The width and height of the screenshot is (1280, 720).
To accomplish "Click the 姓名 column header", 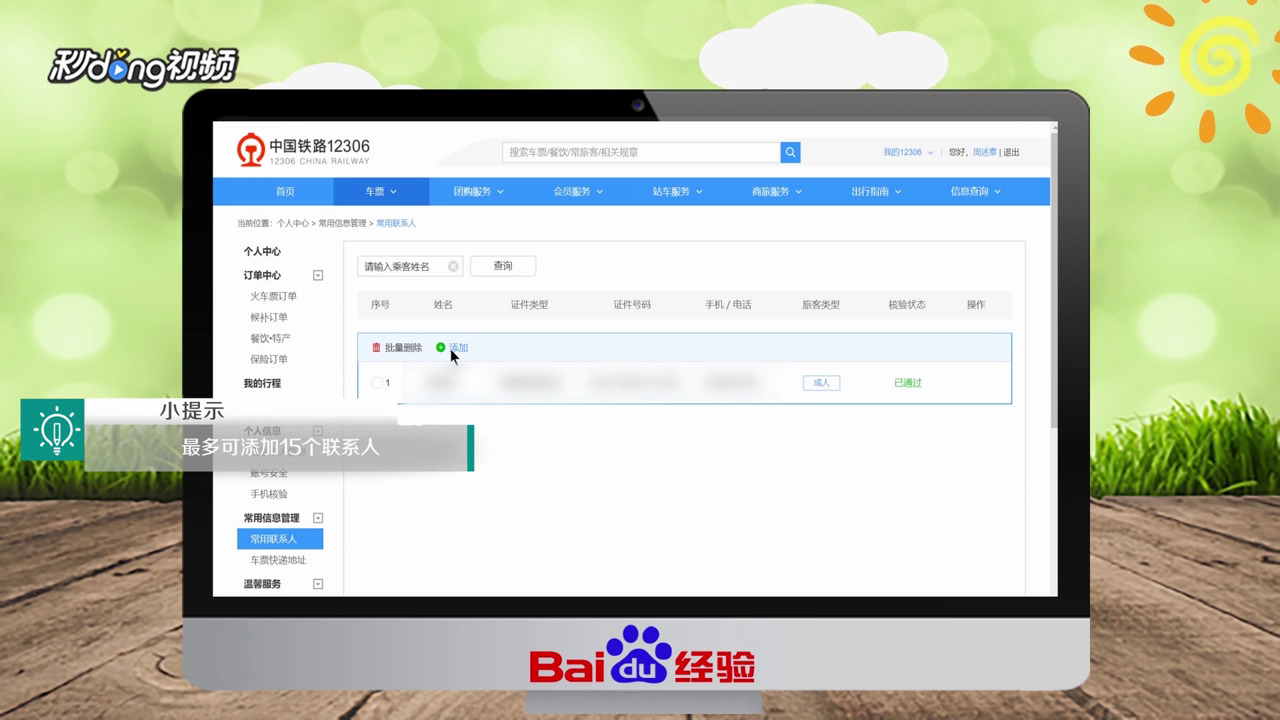I will coord(443,305).
